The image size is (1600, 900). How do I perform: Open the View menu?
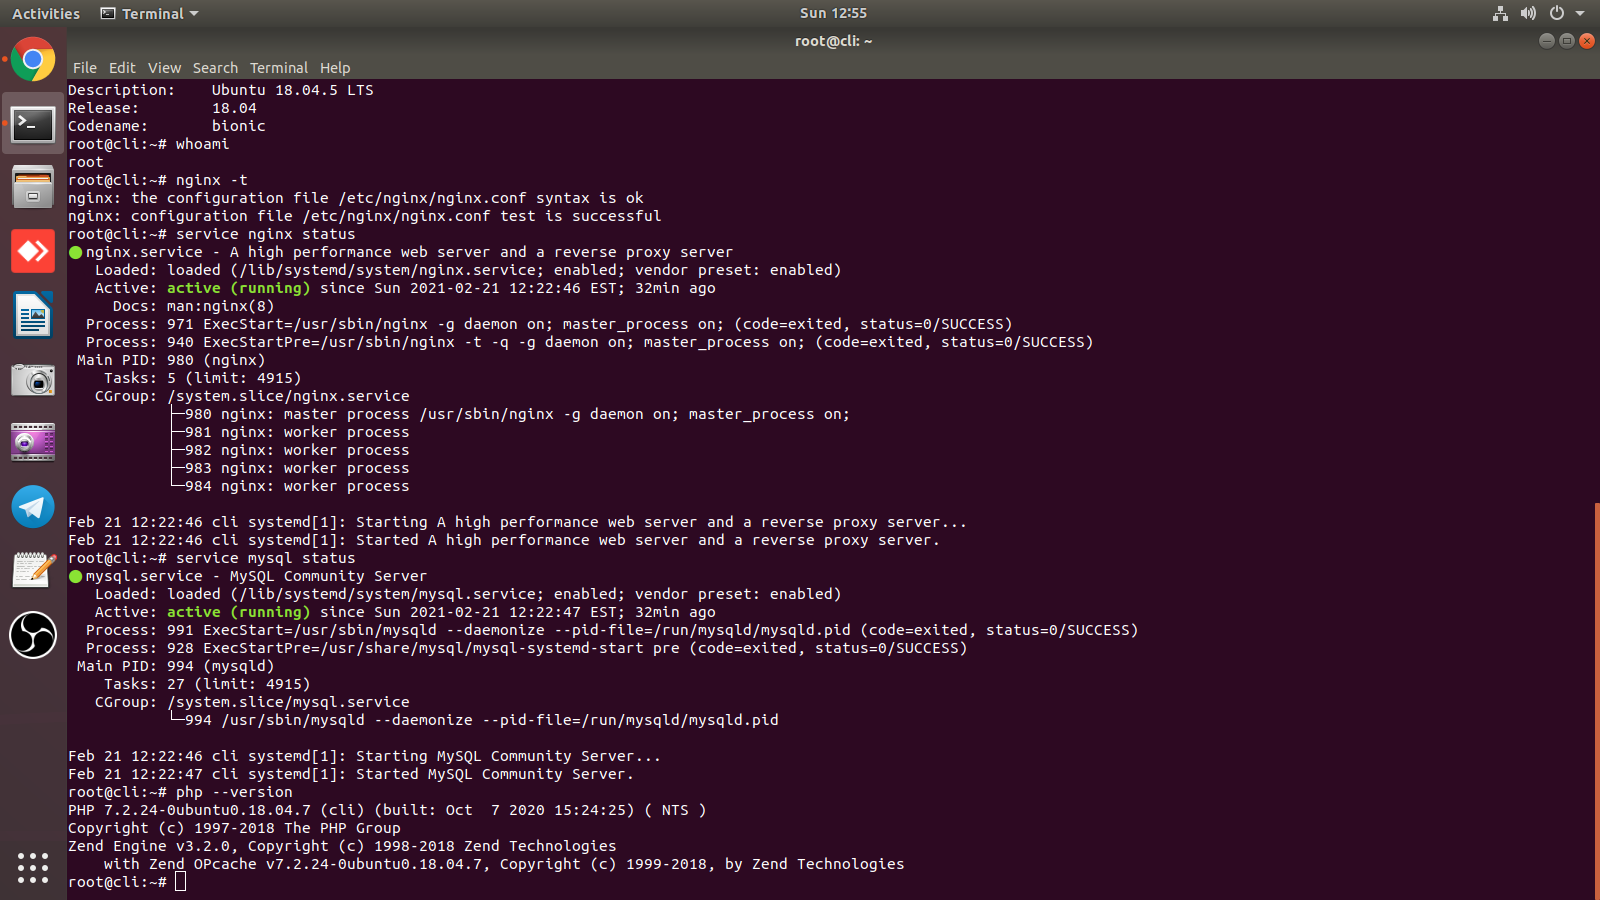point(164,68)
